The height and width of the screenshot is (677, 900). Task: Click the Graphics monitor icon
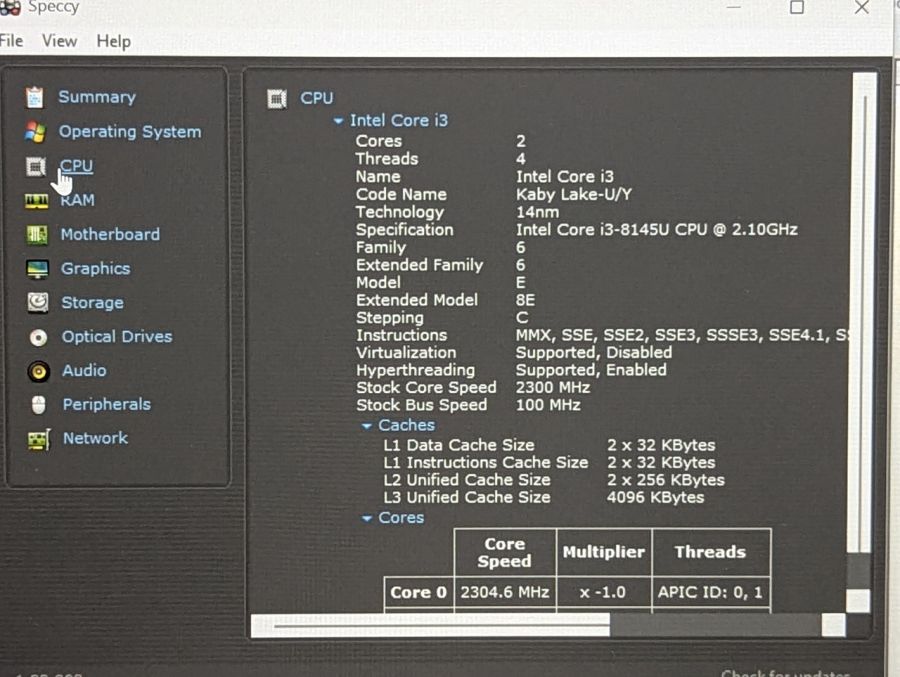click(x=37, y=269)
